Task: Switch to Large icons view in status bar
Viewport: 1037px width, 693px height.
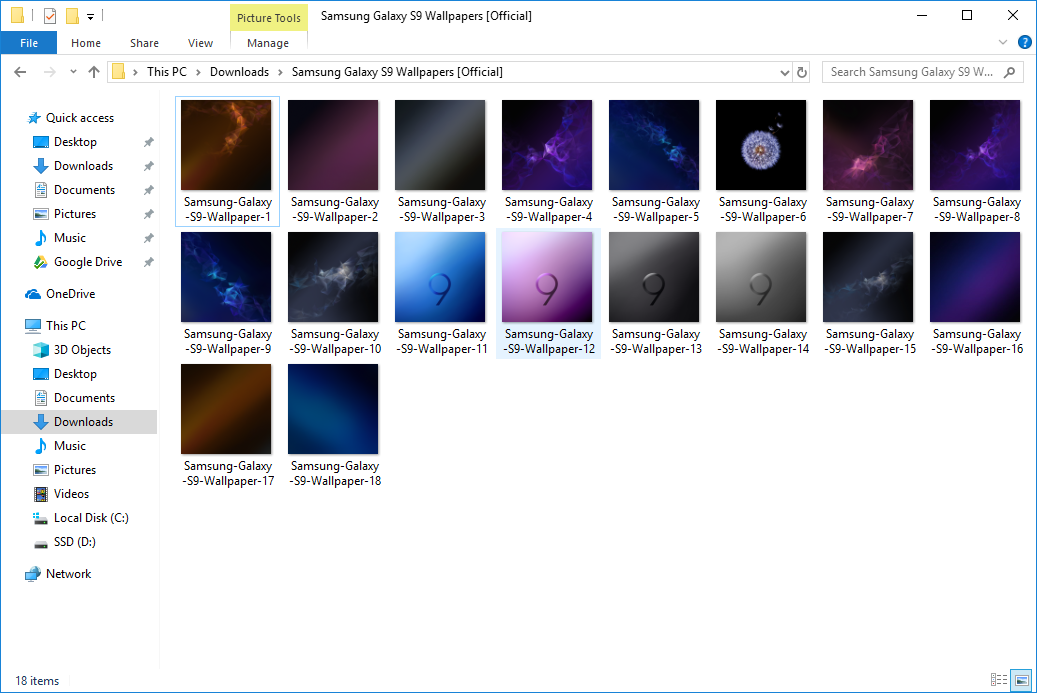Action: point(1022,680)
